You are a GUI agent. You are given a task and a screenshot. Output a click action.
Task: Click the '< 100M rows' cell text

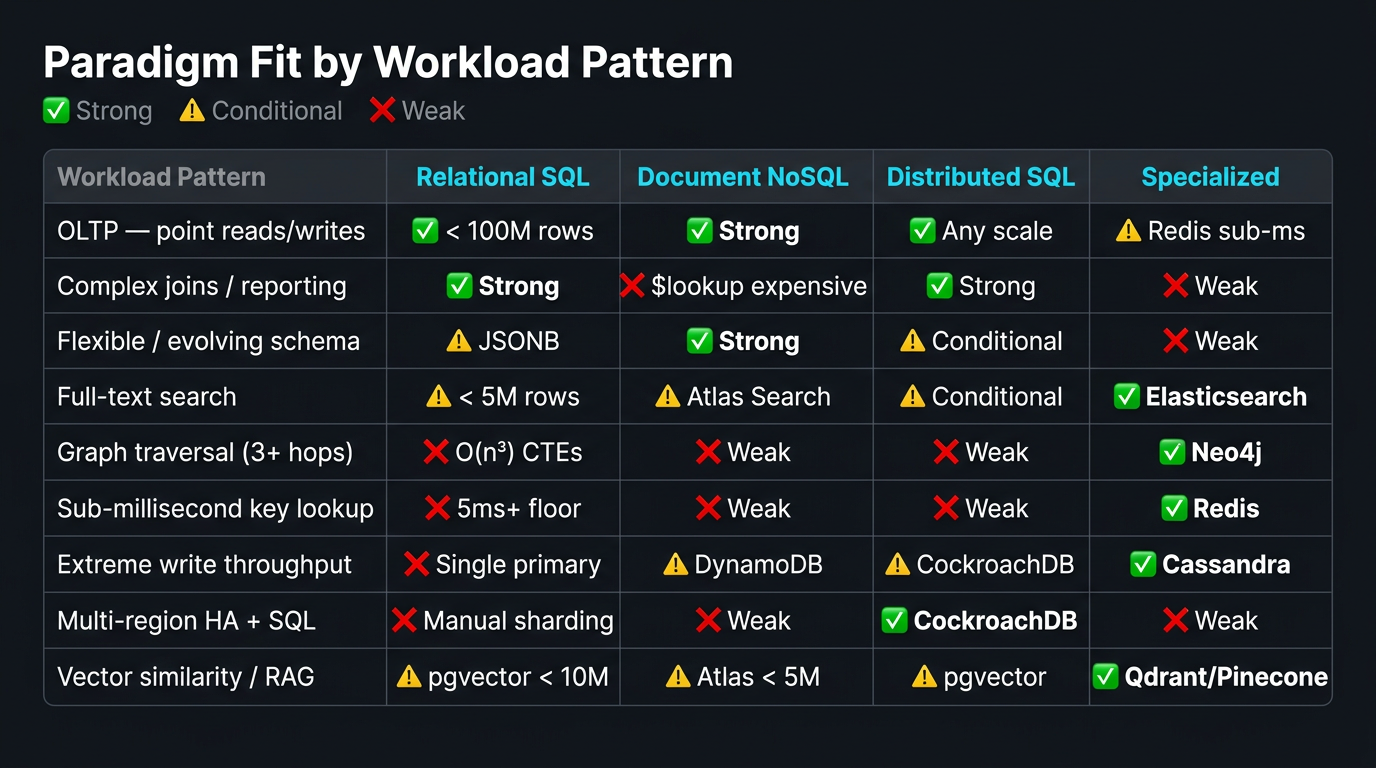point(519,231)
